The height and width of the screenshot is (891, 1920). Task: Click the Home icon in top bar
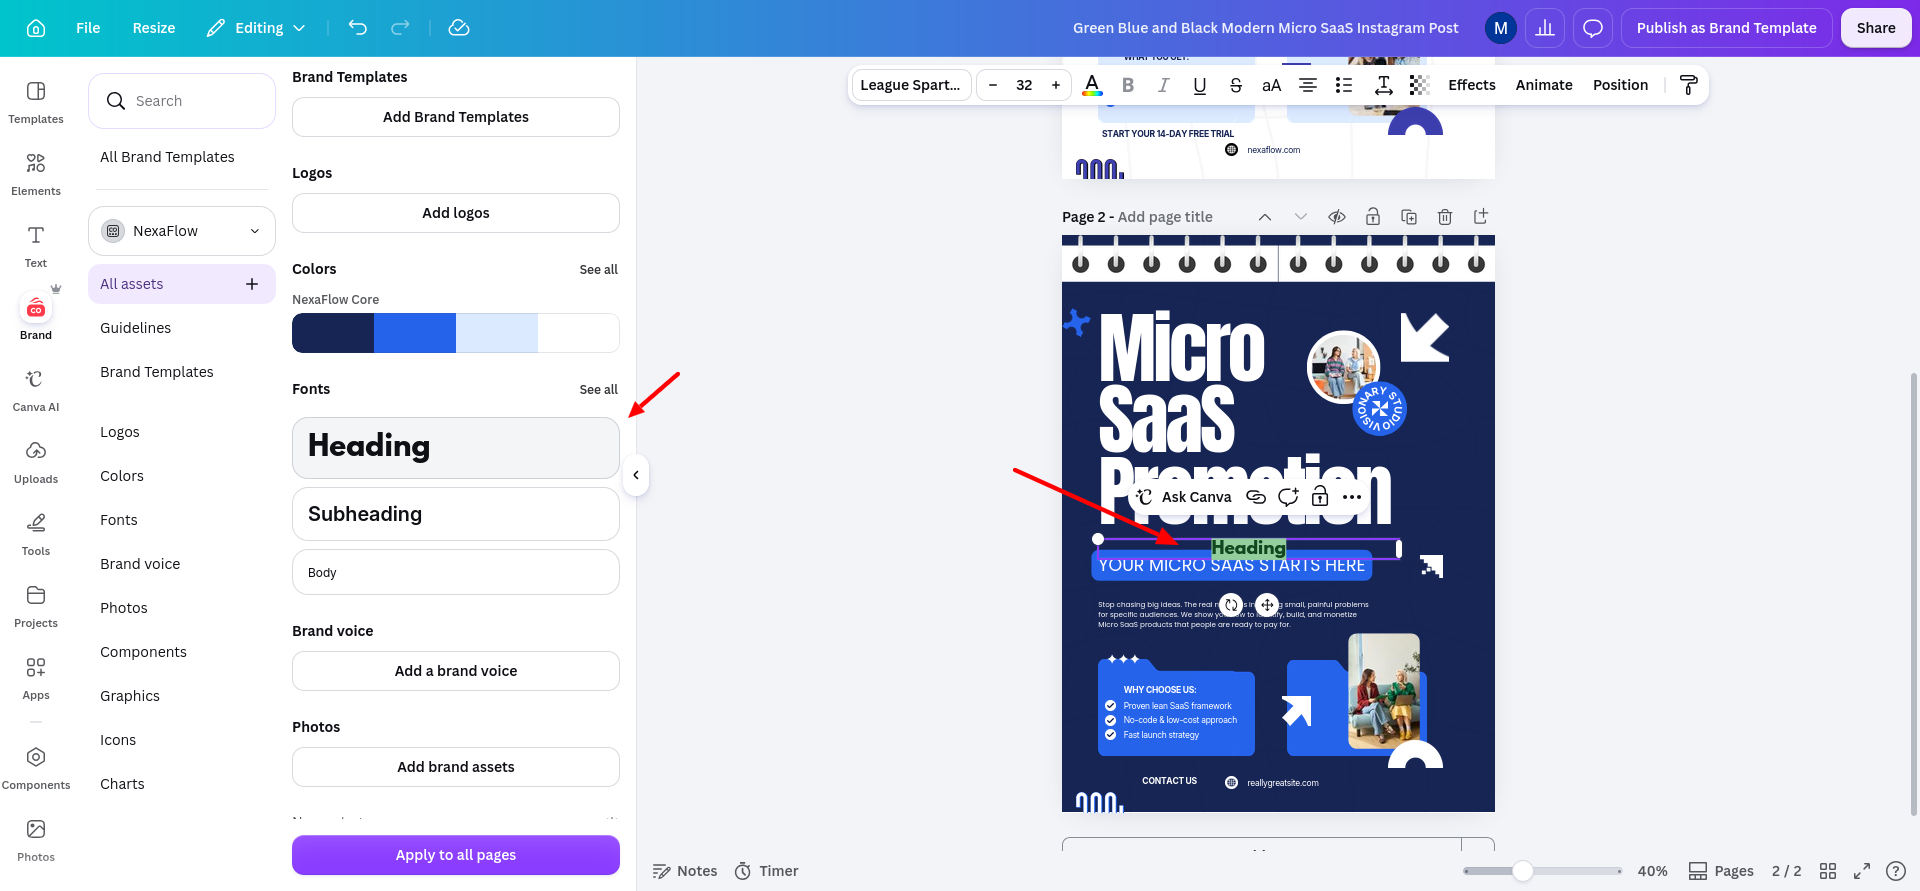pyautogui.click(x=36, y=28)
